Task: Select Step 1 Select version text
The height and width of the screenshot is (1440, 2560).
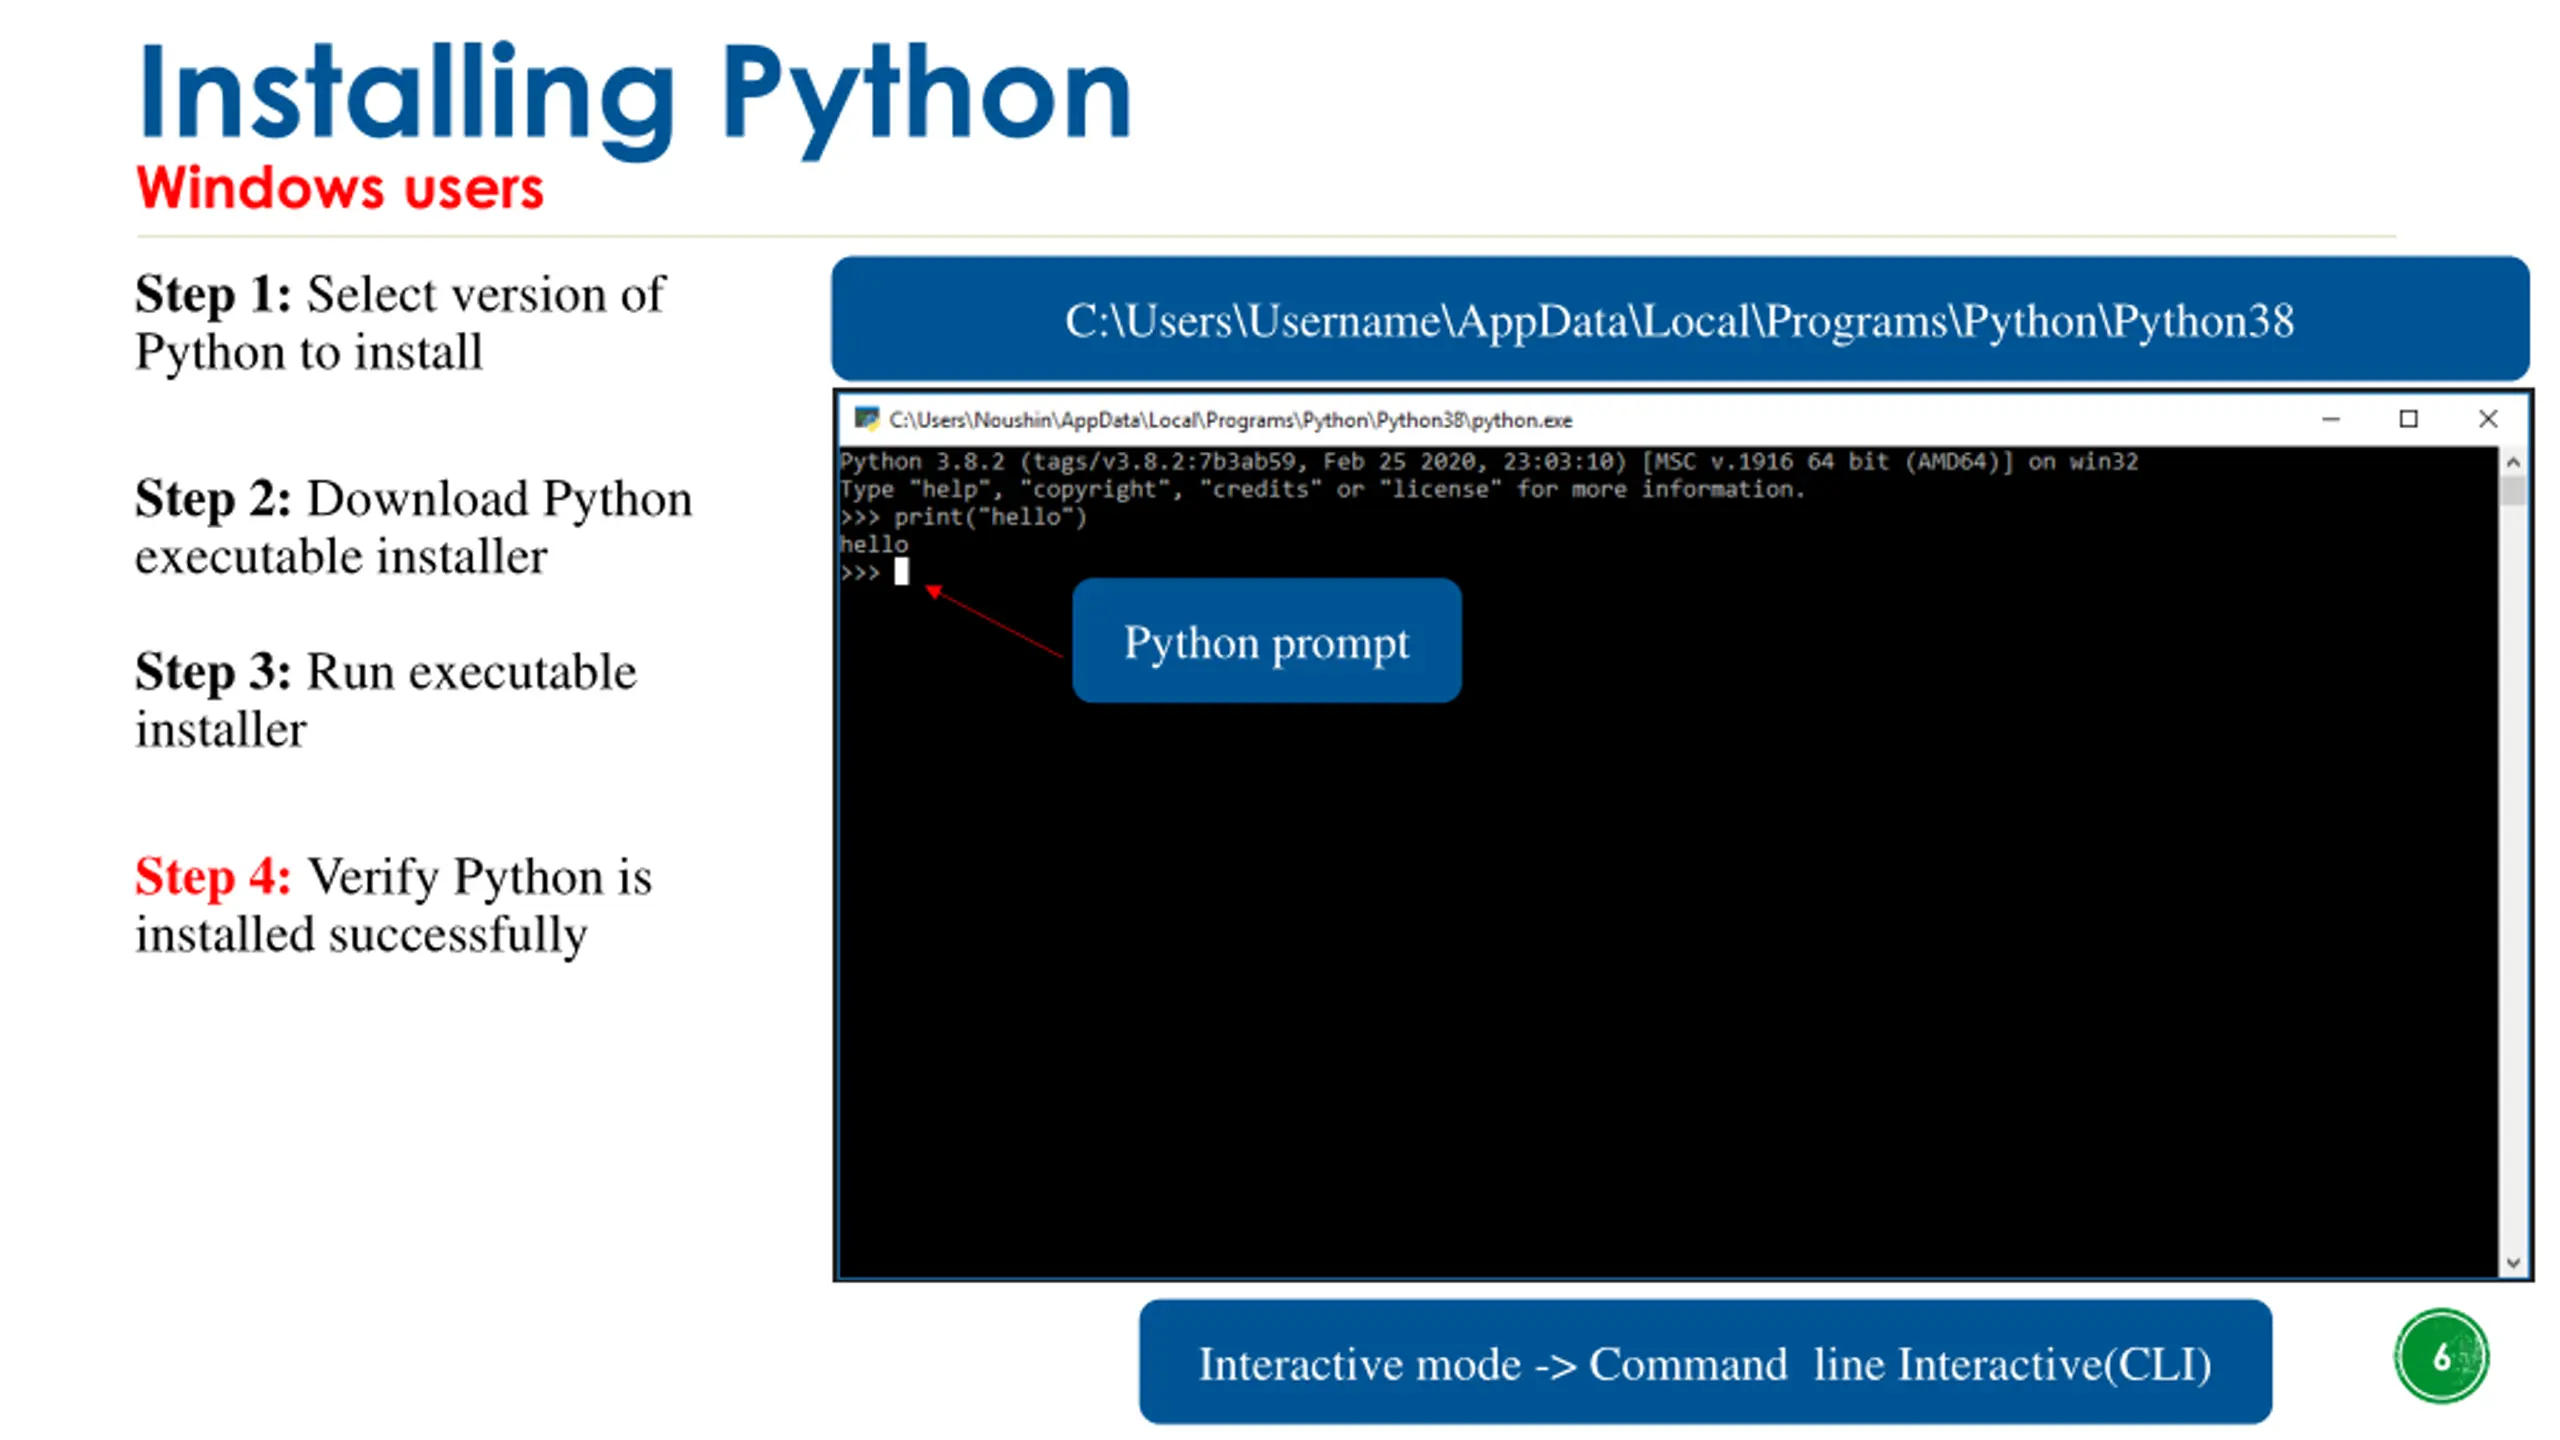Action: [x=400, y=322]
